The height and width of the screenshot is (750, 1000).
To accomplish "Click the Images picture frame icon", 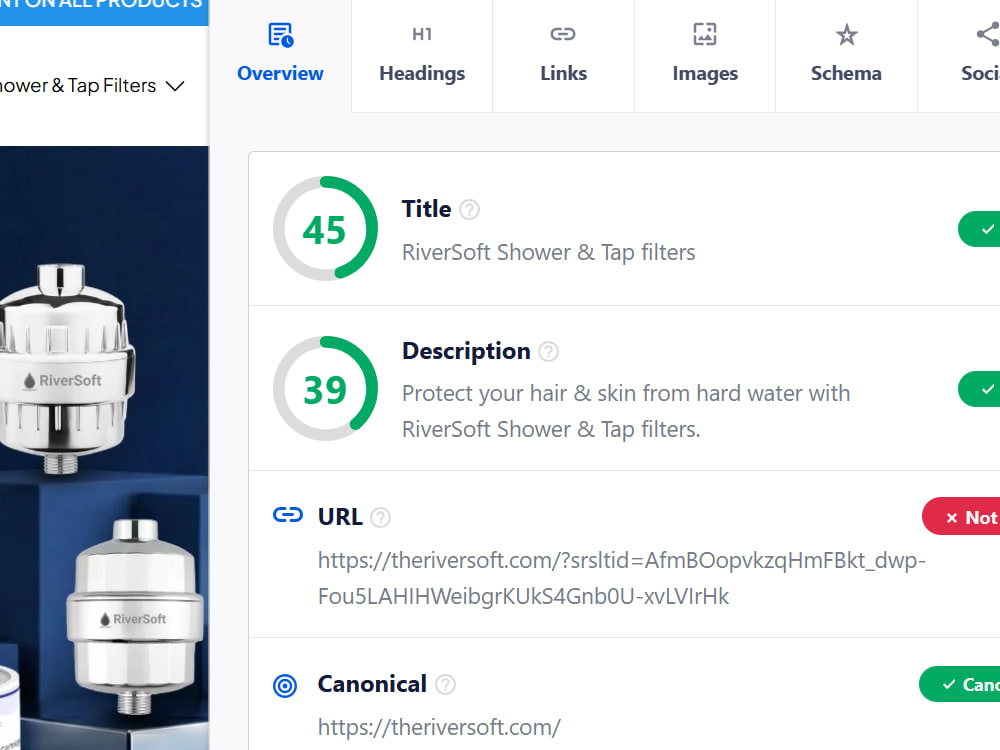I will 705,34.
